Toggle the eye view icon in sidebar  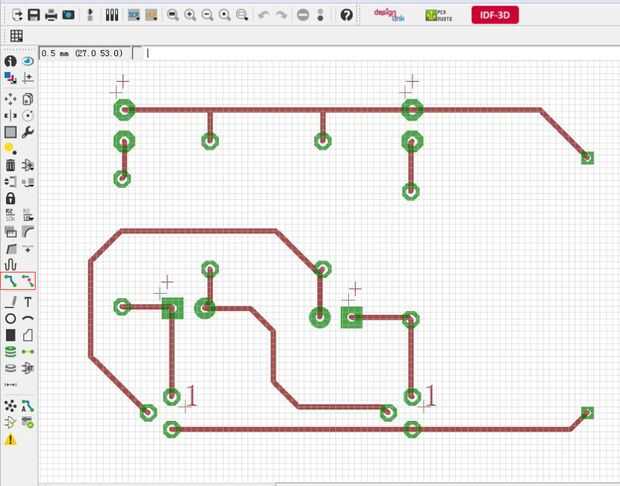[28, 61]
